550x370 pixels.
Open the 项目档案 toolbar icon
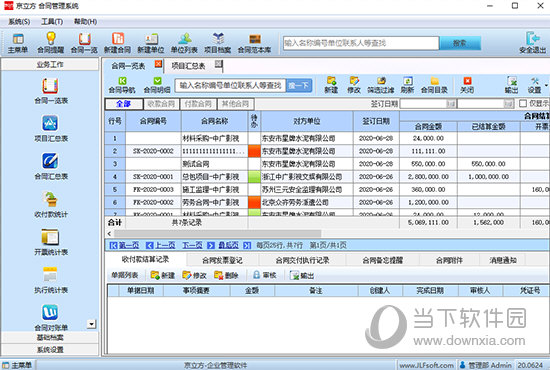tap(218, 43)
